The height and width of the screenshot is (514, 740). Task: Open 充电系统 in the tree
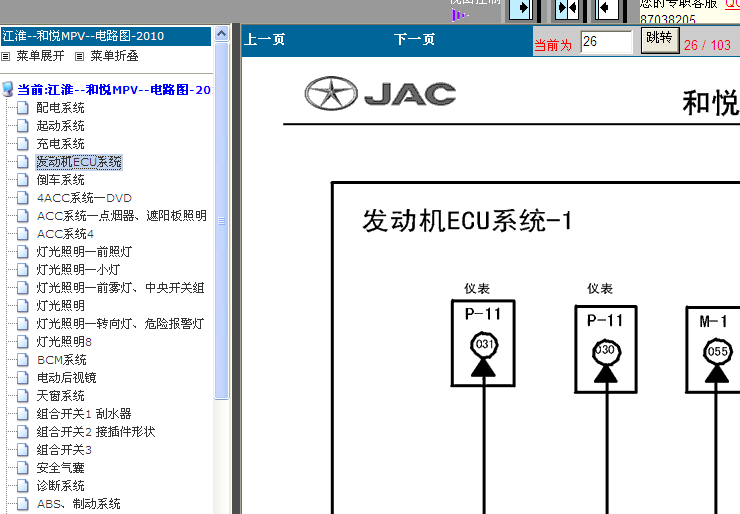pos(60,144)
